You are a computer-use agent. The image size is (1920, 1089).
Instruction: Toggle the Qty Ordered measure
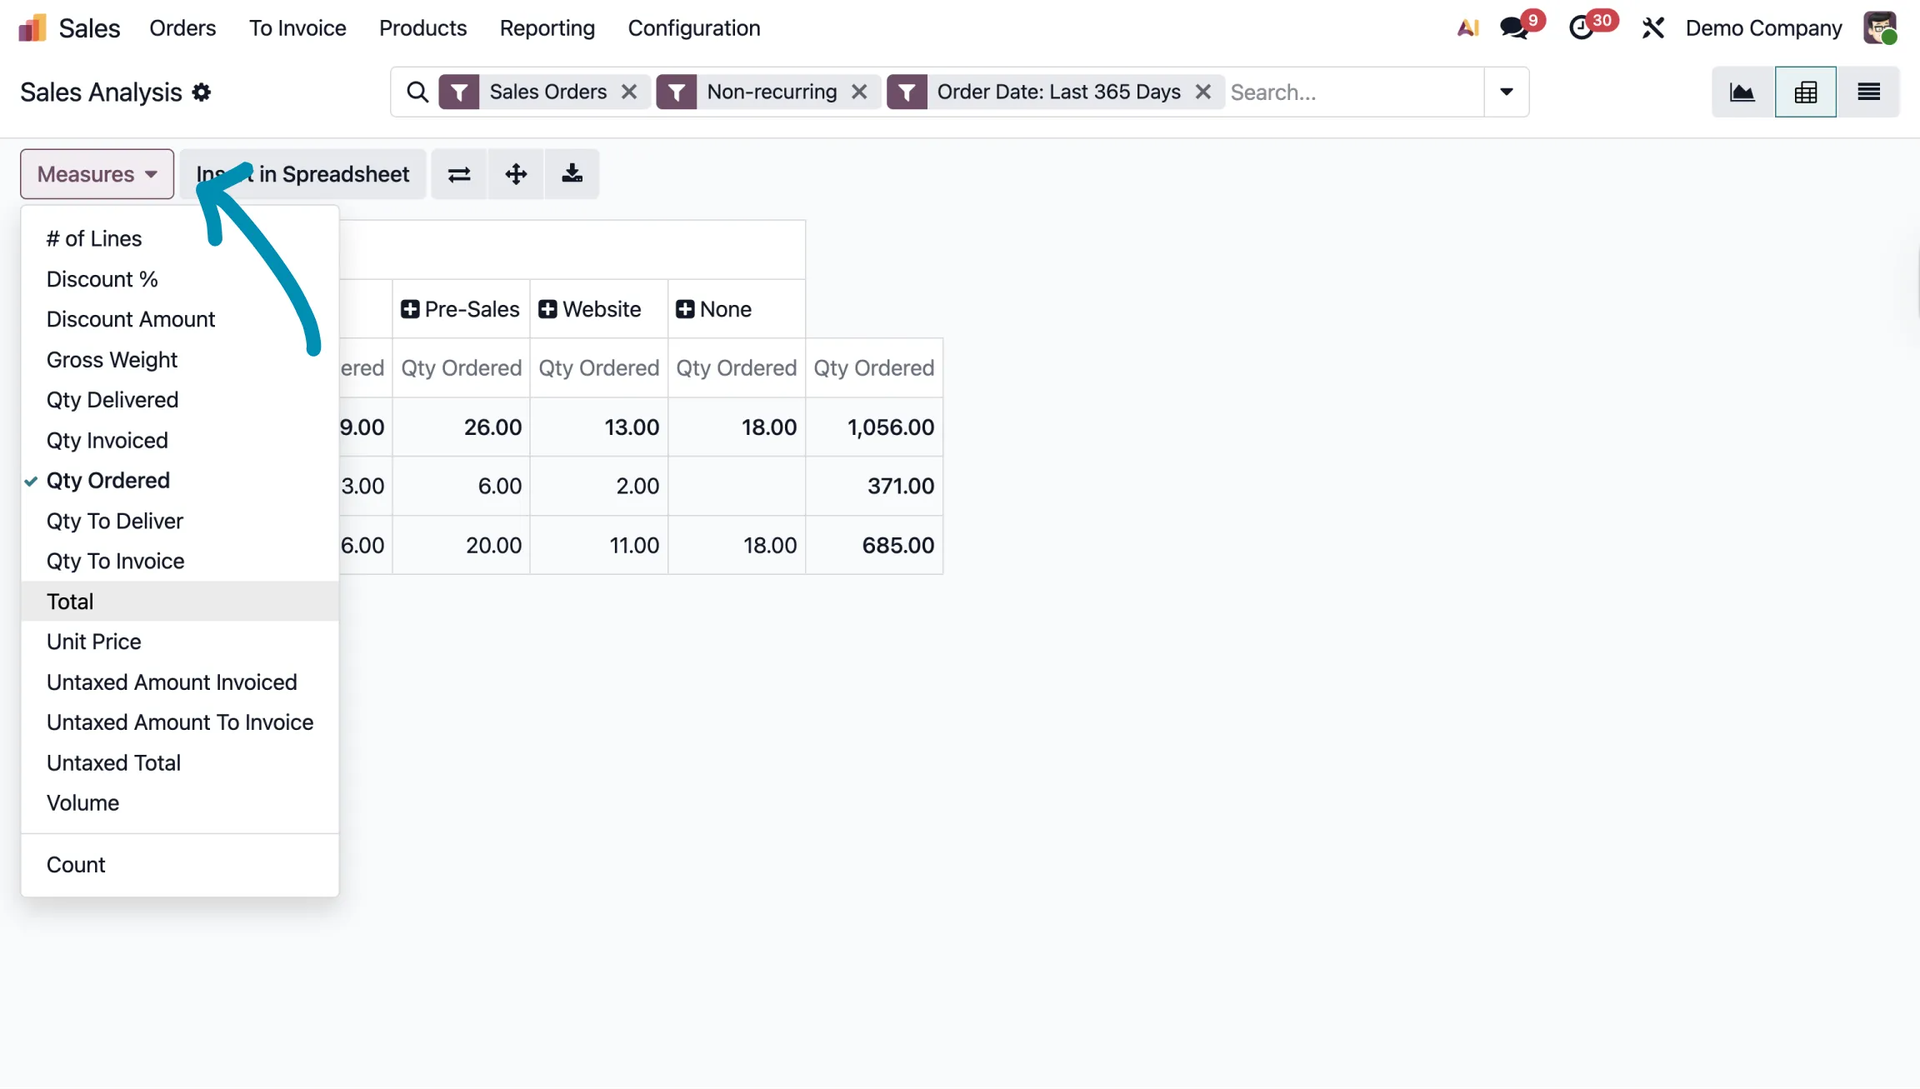tap(108, 481)
